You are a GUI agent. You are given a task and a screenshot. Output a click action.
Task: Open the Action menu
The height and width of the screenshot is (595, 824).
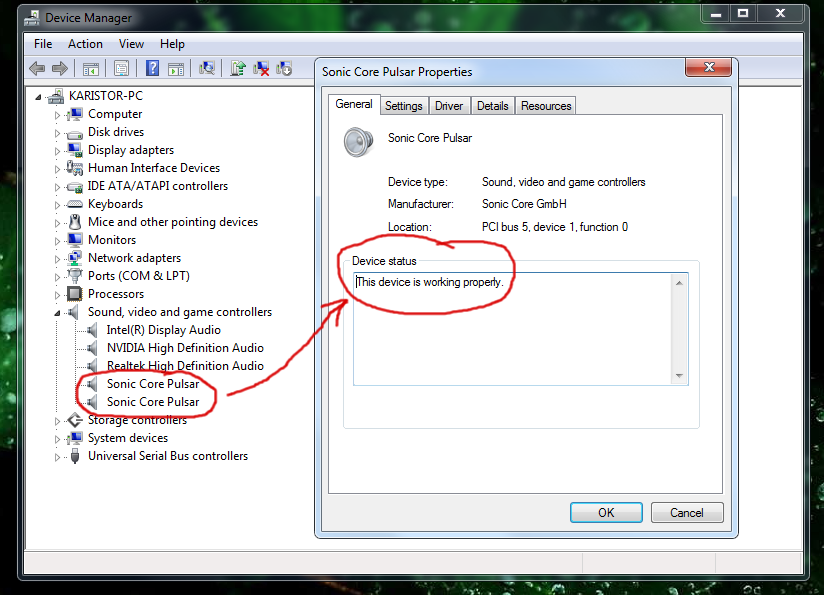point(85,44)
